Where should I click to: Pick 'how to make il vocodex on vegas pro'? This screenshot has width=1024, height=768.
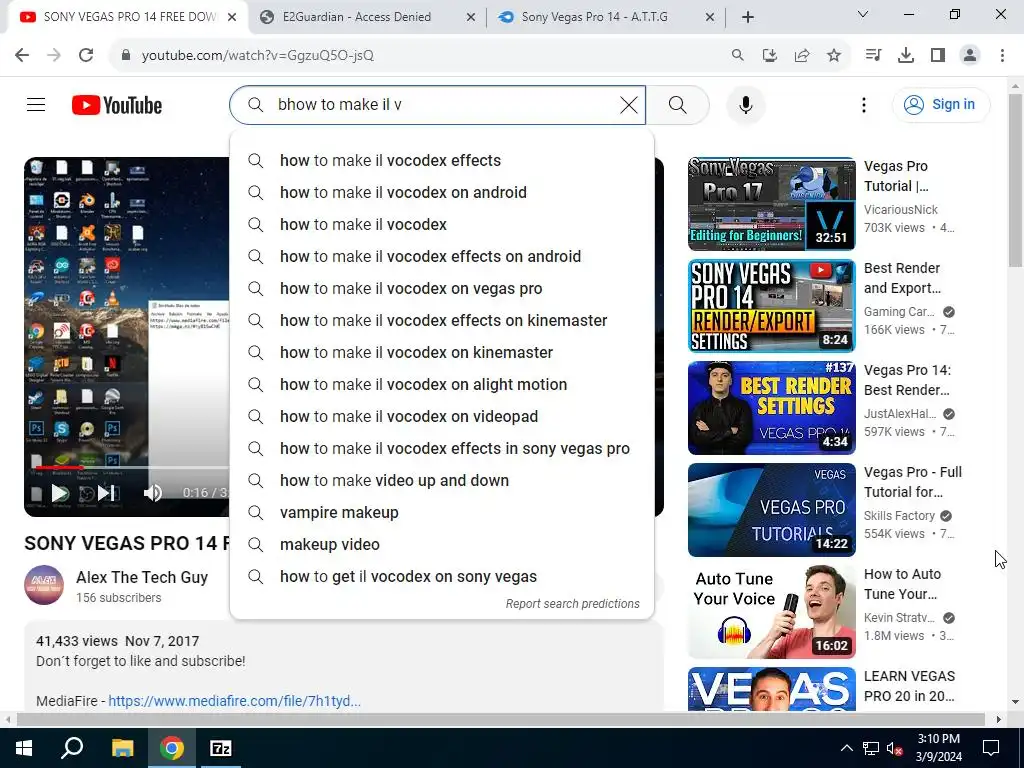[x=441, y=289]
